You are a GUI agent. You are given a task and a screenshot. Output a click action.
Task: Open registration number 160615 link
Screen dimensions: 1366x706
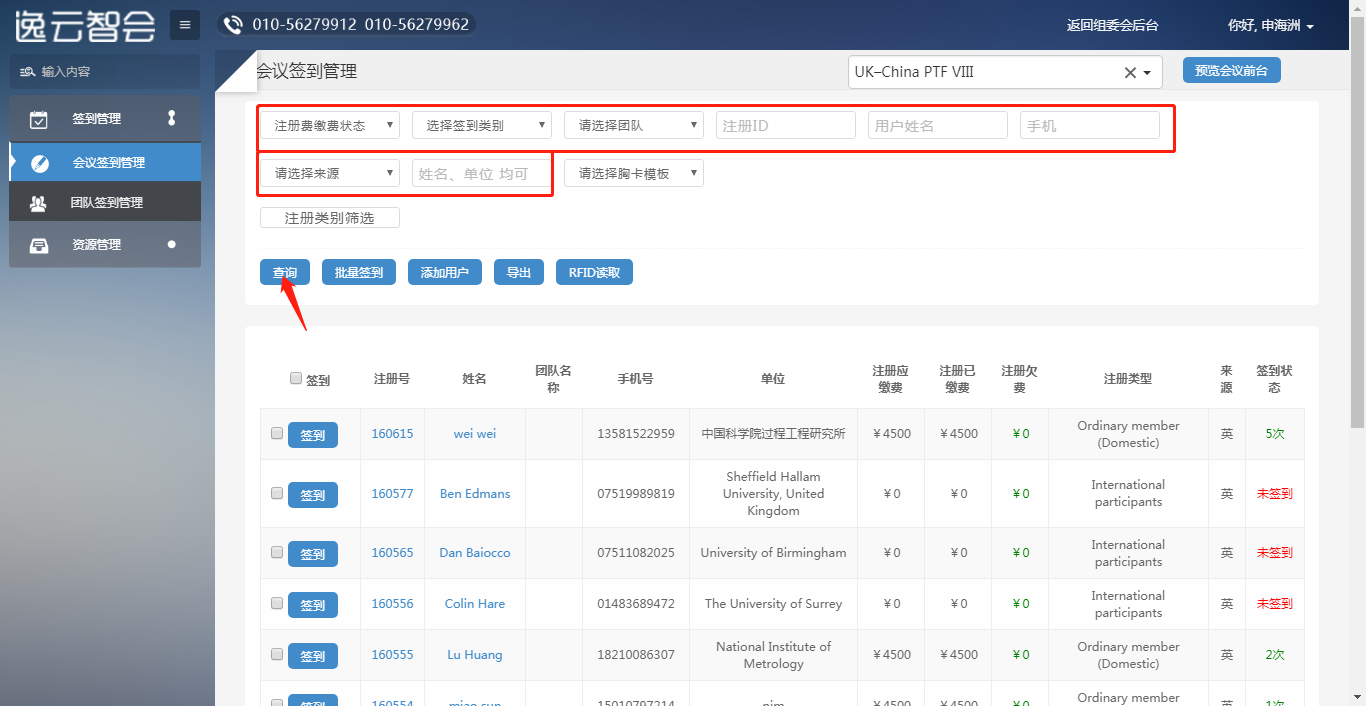click(x=392, y=434)
